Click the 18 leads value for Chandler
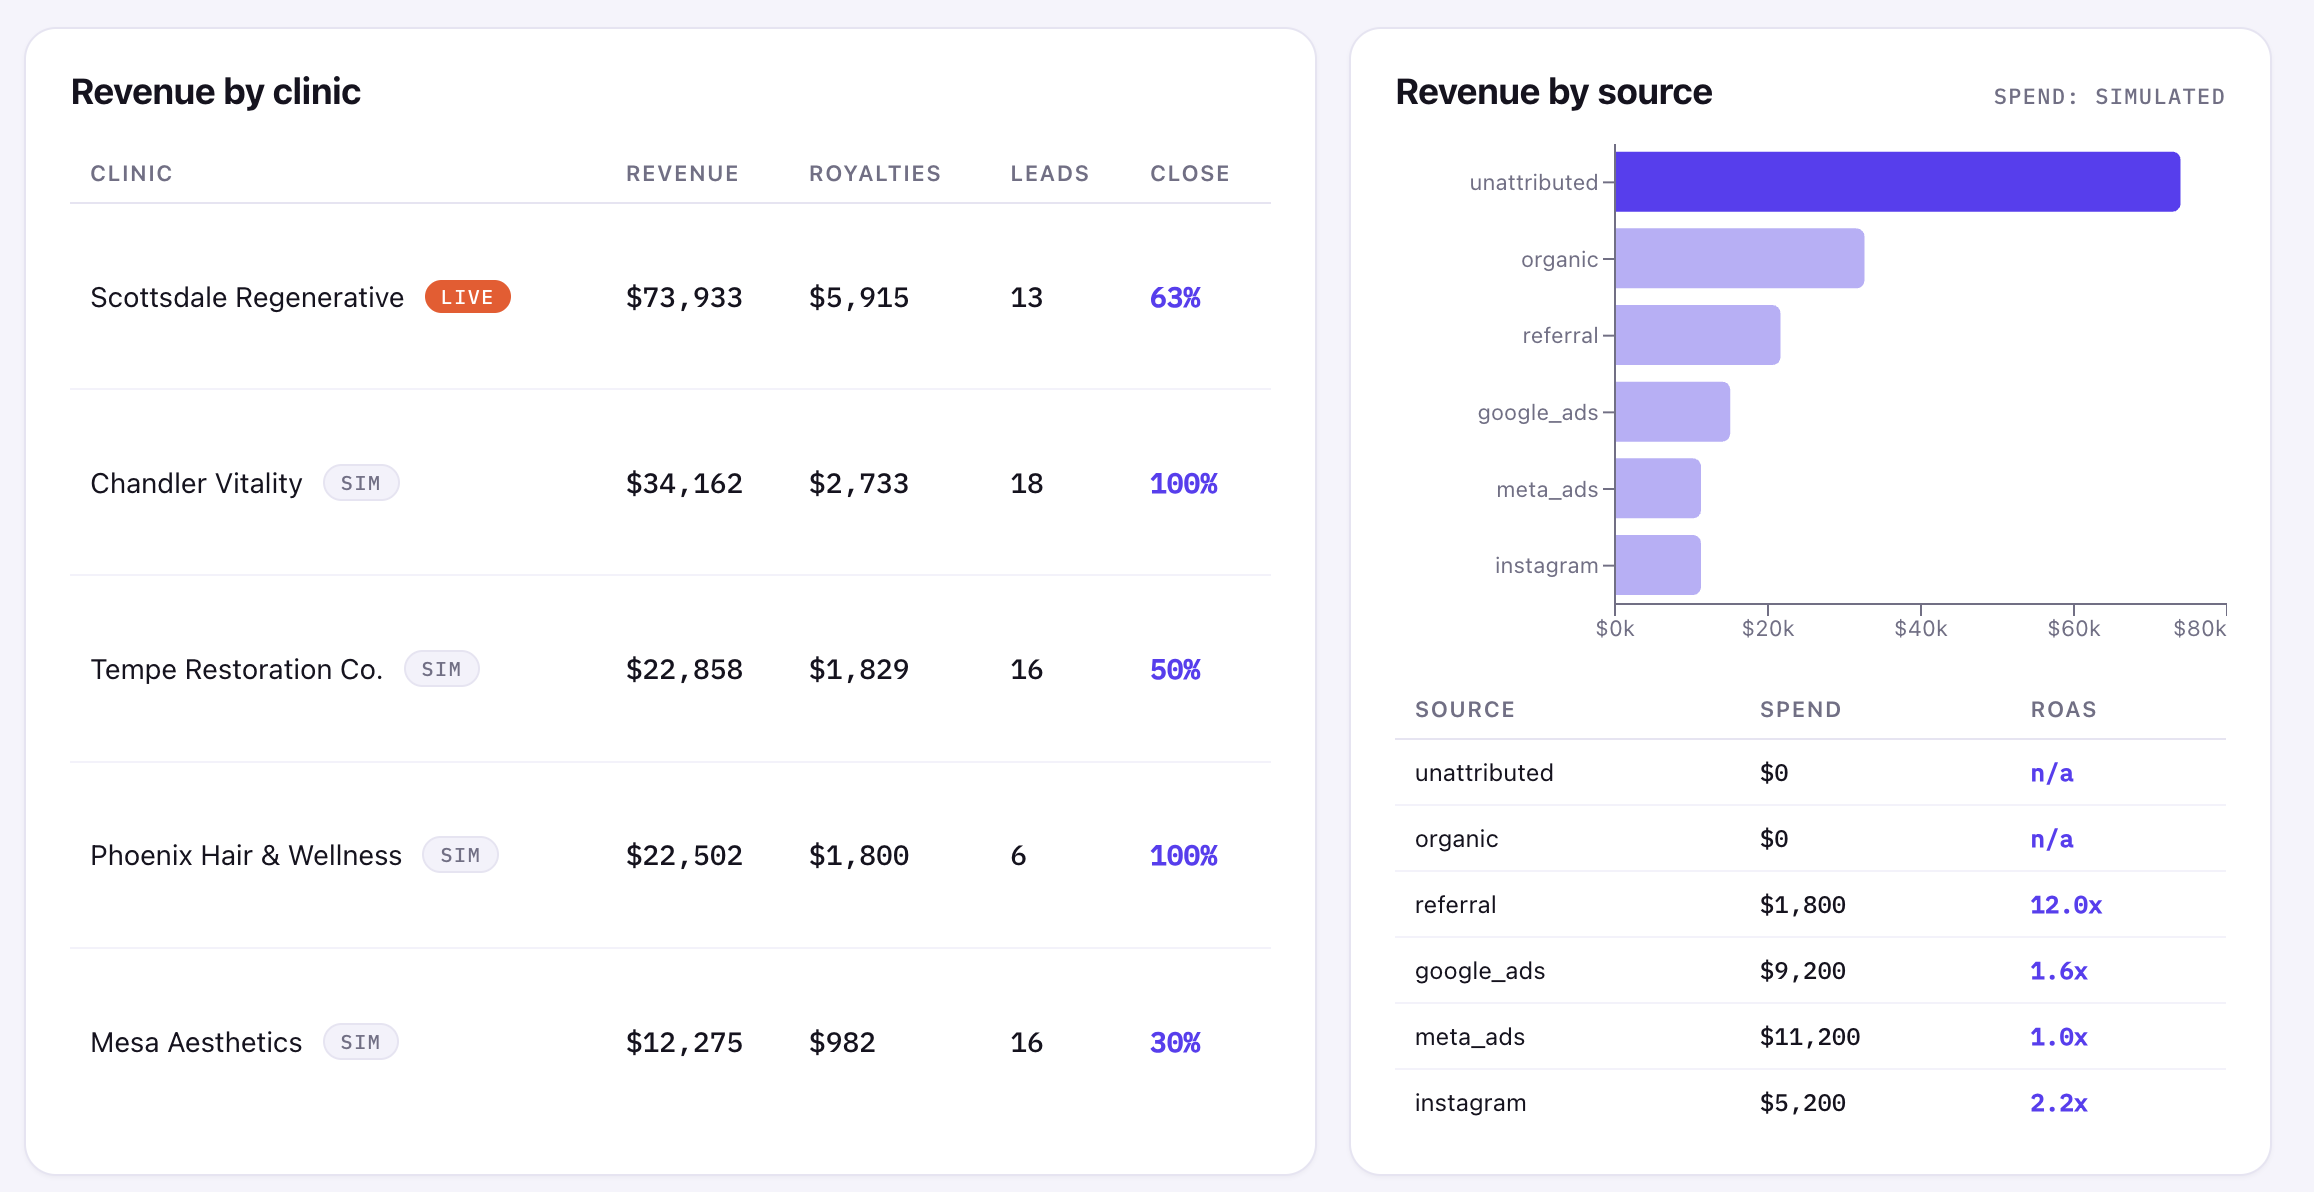Viewport: 2314px width, 1192px height. [1026, 483]
